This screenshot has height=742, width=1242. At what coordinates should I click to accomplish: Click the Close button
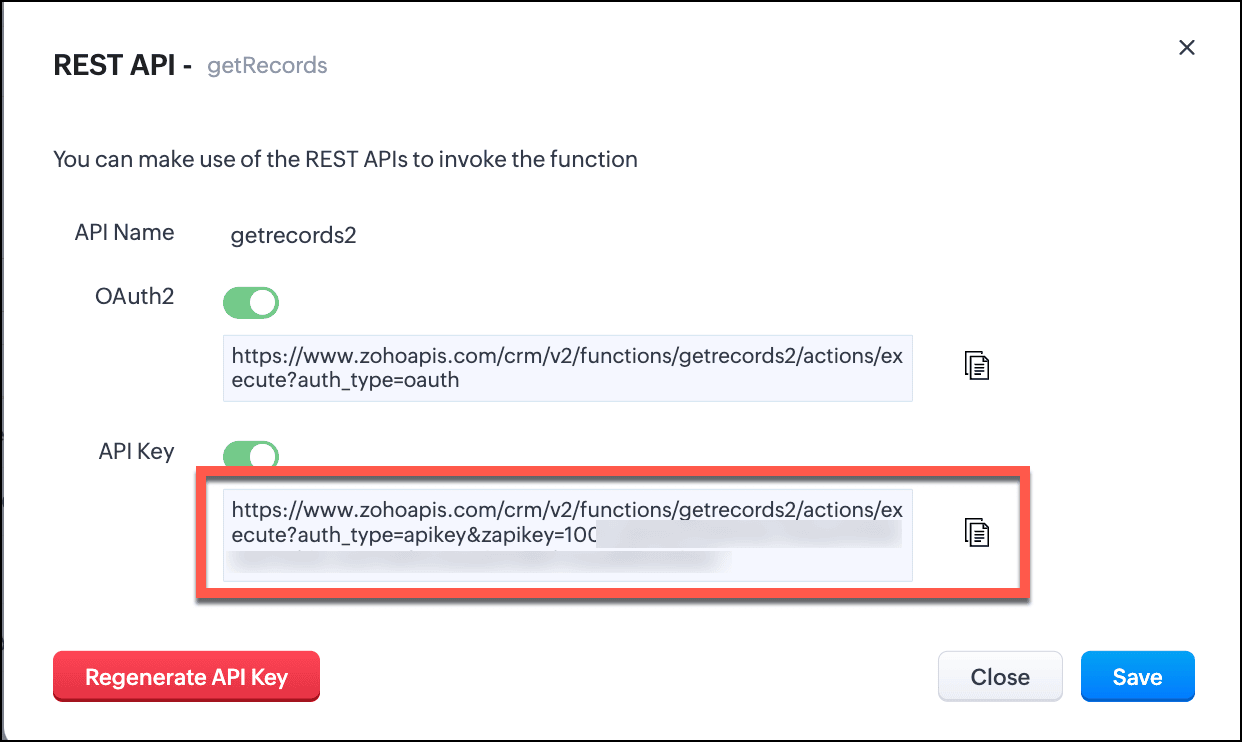(1000, 677)
